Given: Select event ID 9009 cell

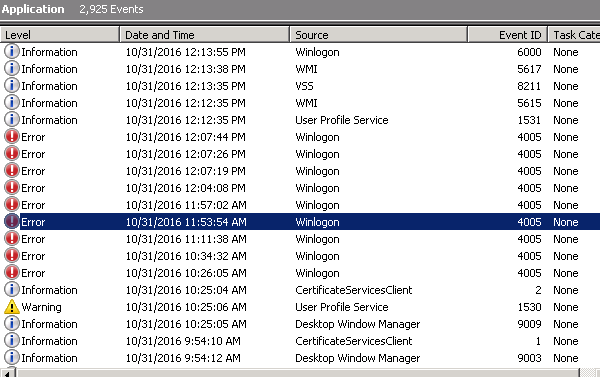Looking at the screenshot, I should tap(529, 324).
